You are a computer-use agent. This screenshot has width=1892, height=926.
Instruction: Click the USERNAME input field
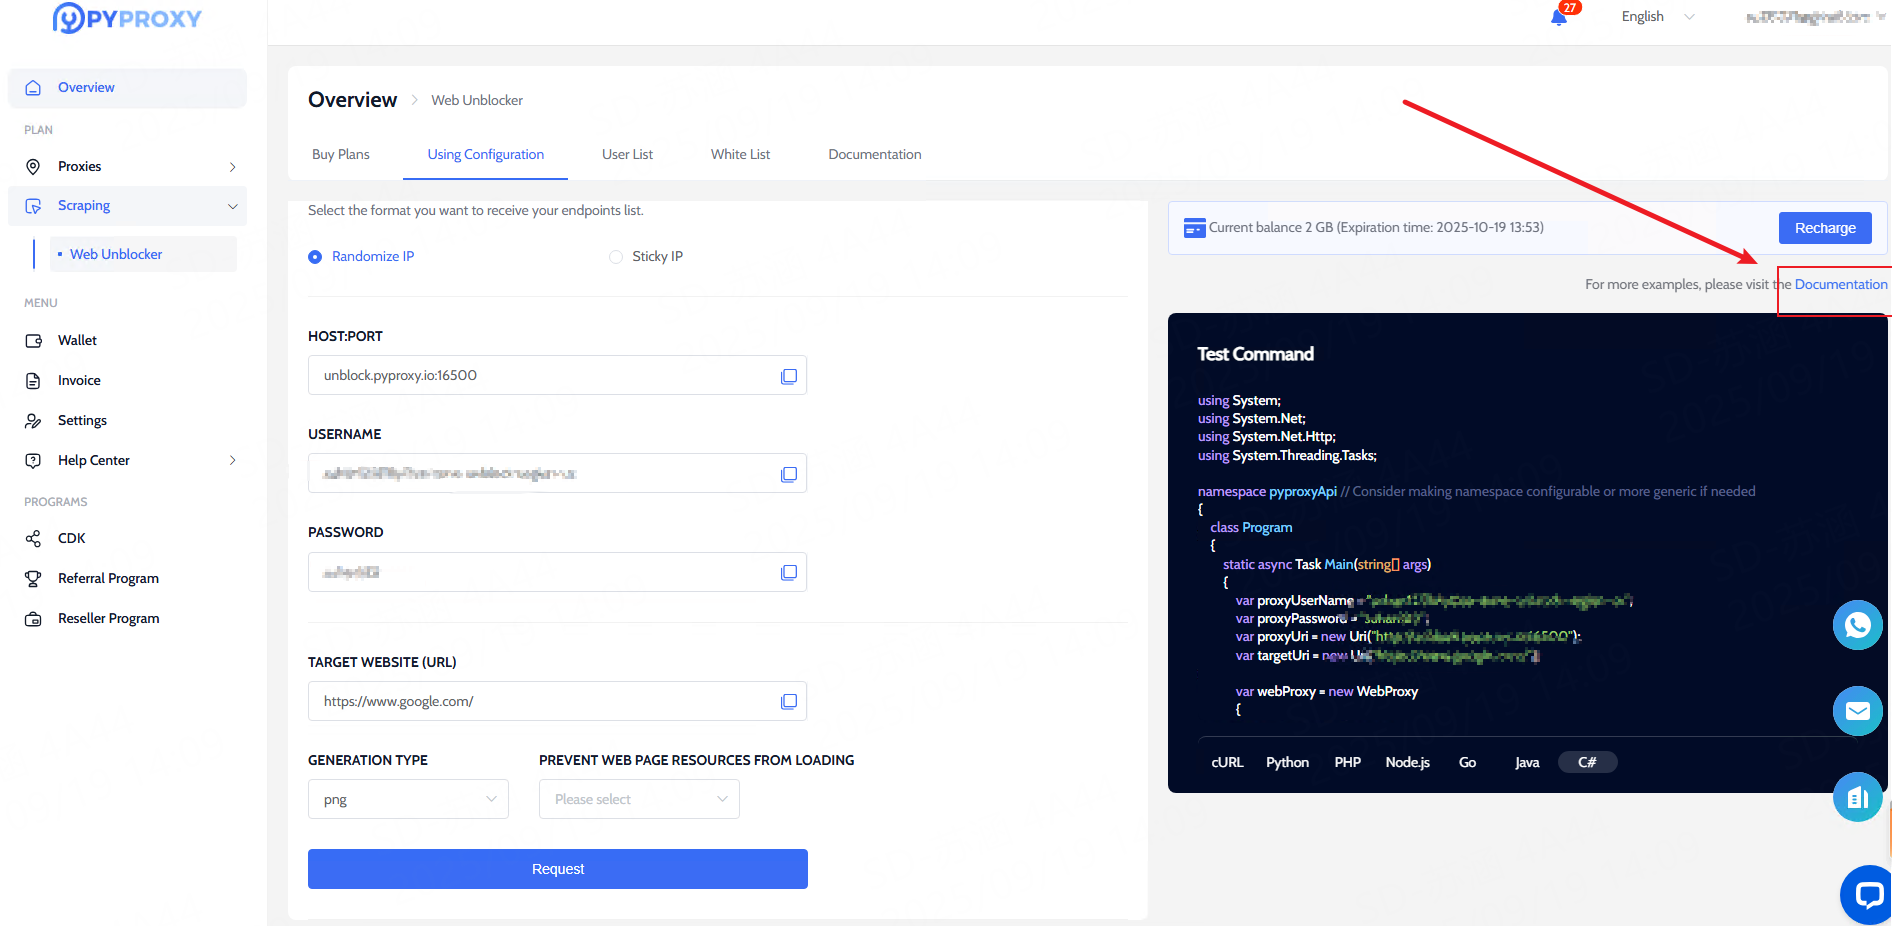click(557, 473)
